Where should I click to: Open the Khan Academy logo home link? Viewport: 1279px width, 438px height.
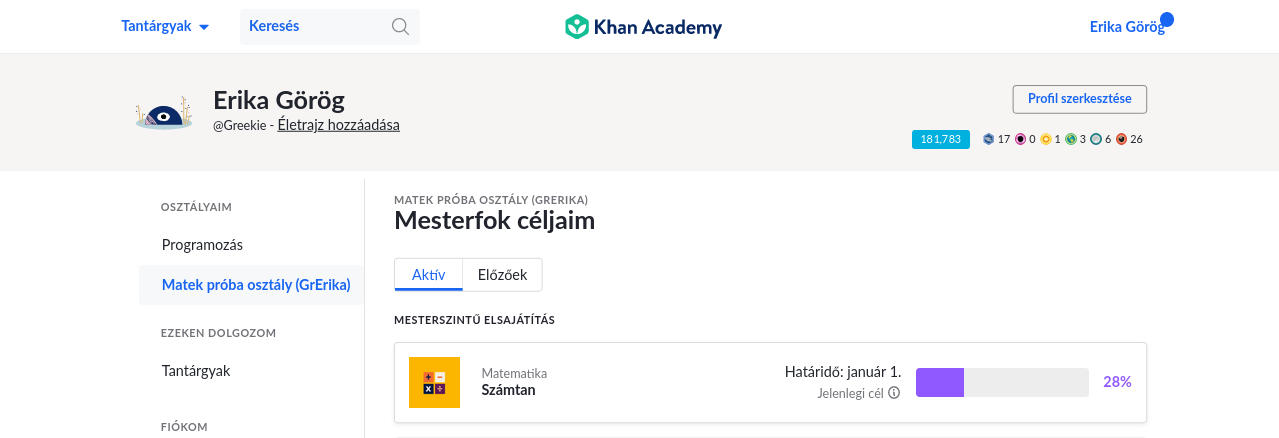click(643, 27)
